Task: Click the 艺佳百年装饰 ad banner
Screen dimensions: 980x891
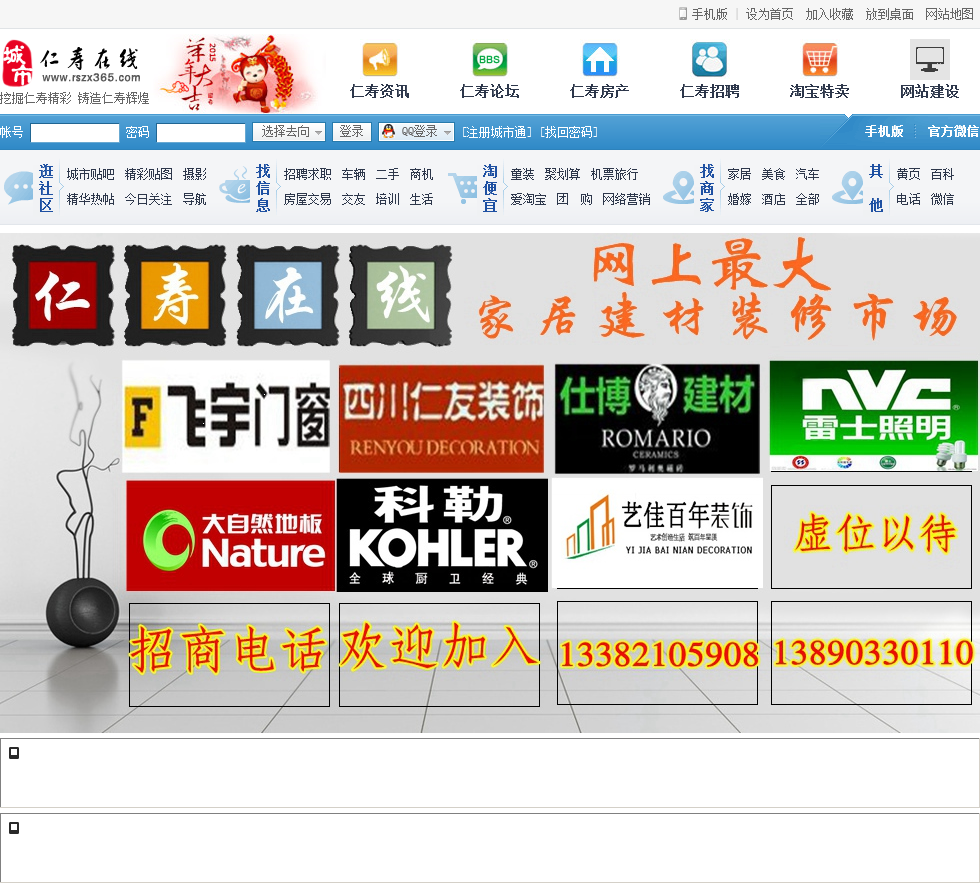Action: 658,533
